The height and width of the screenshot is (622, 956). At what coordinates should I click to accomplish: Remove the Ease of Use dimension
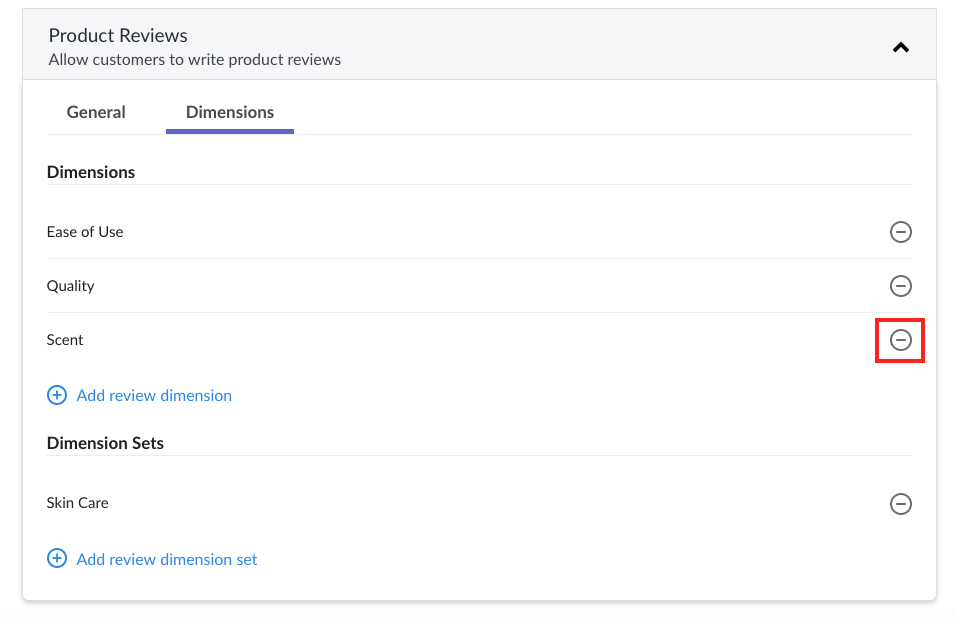(901, 232)
